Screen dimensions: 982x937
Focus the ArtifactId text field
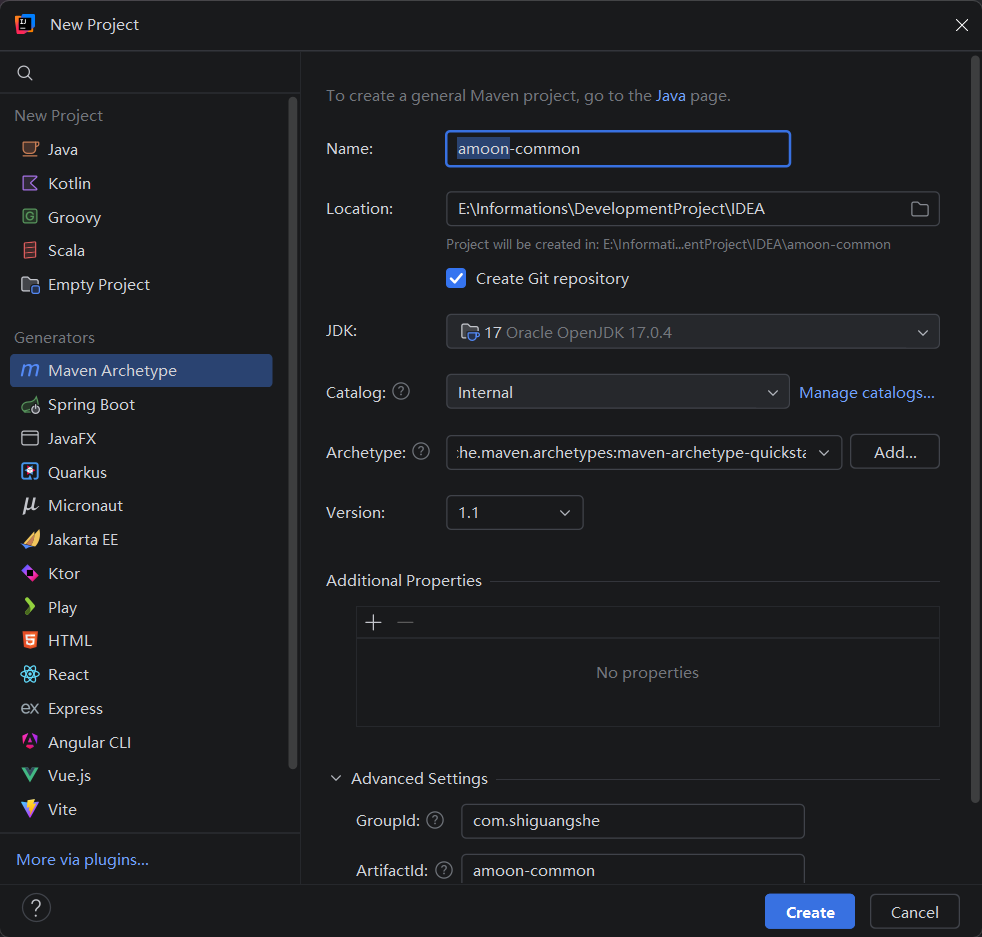click(x=633, y=869)
